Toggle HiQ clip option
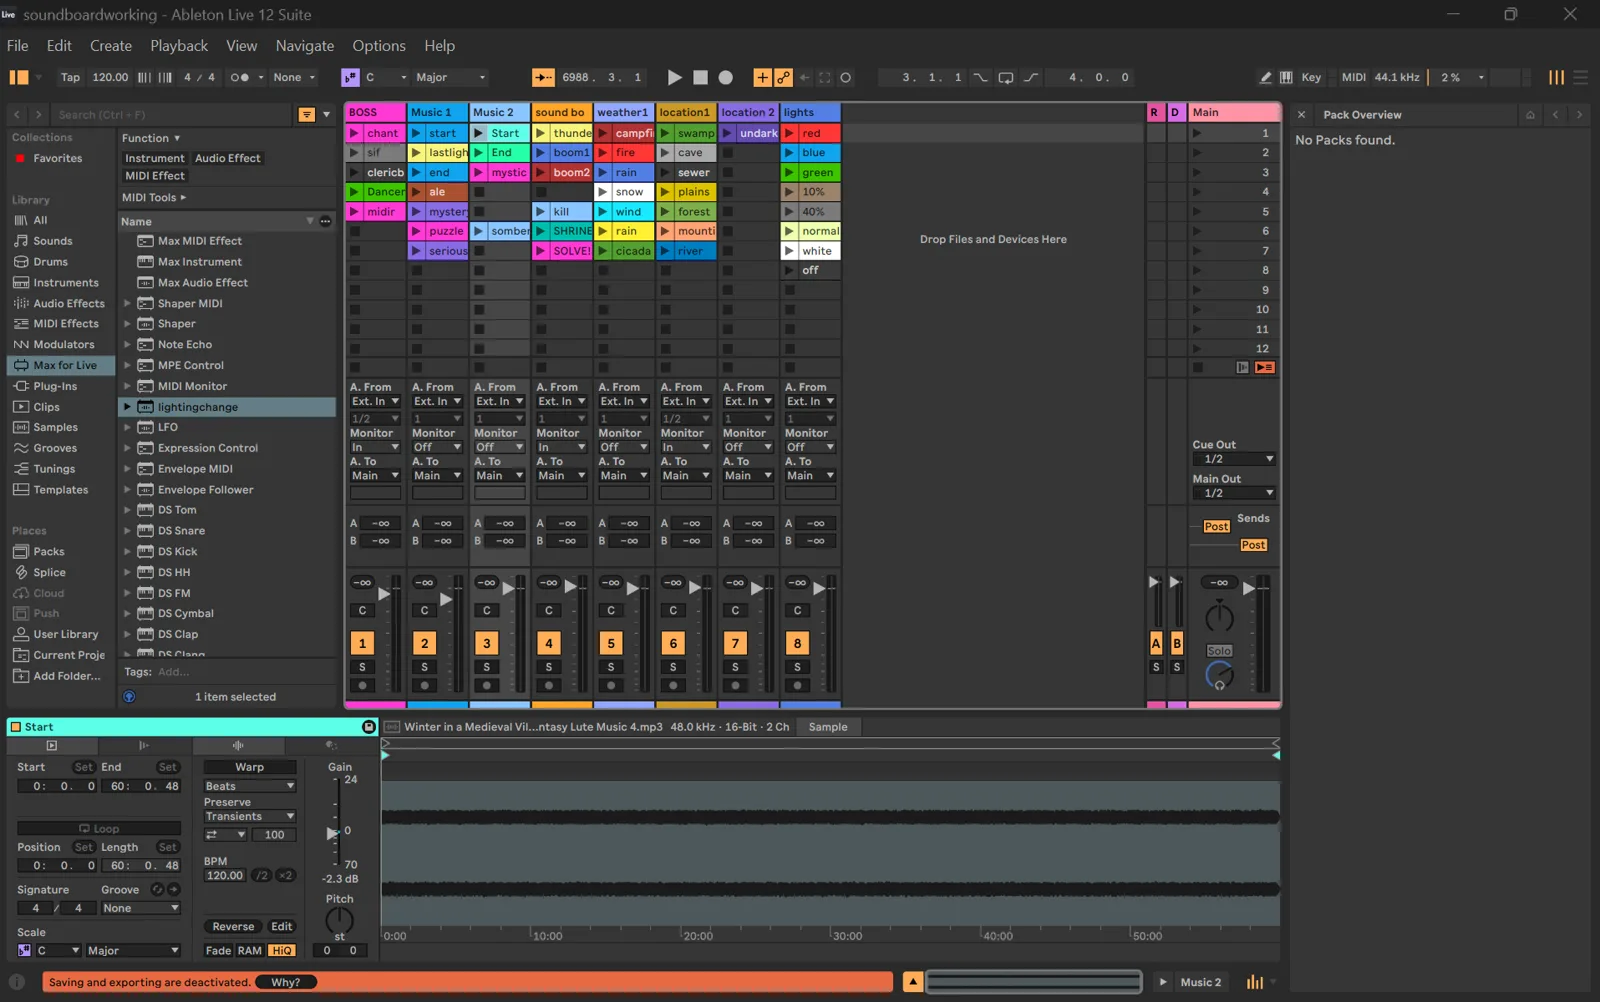The image size is (1600, 1002). (282, 951)
